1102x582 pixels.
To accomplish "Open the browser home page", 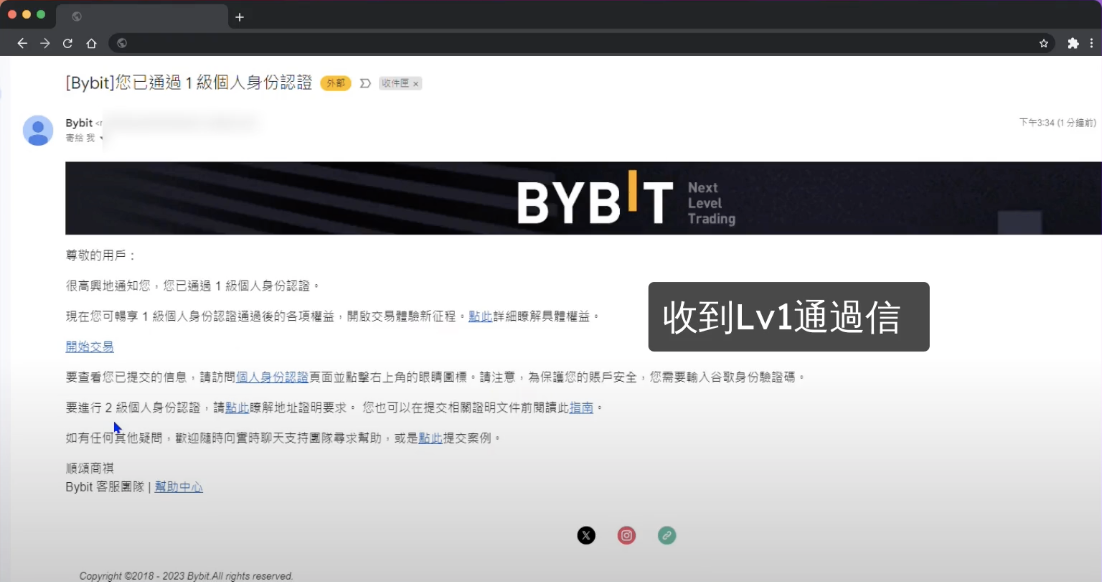I will tap(91, 44).
